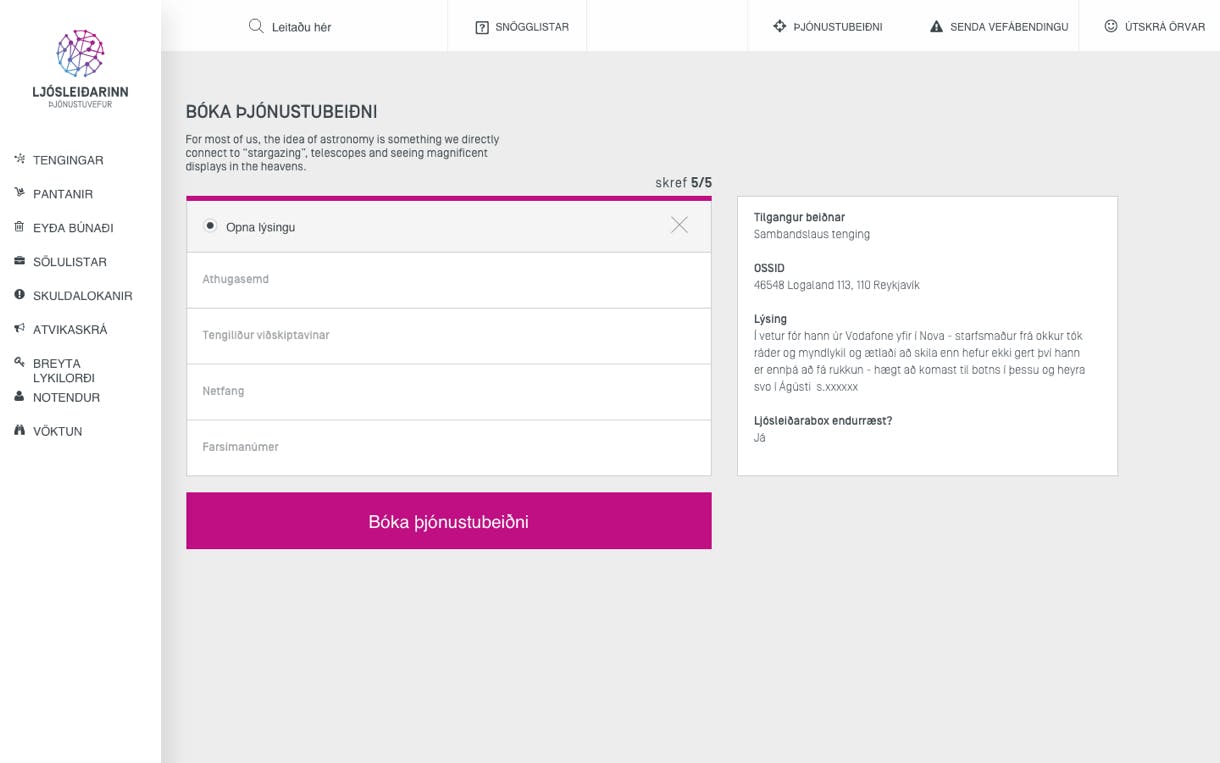
Task: Open Pantanir in the sidebar
Action: [63, 194]
